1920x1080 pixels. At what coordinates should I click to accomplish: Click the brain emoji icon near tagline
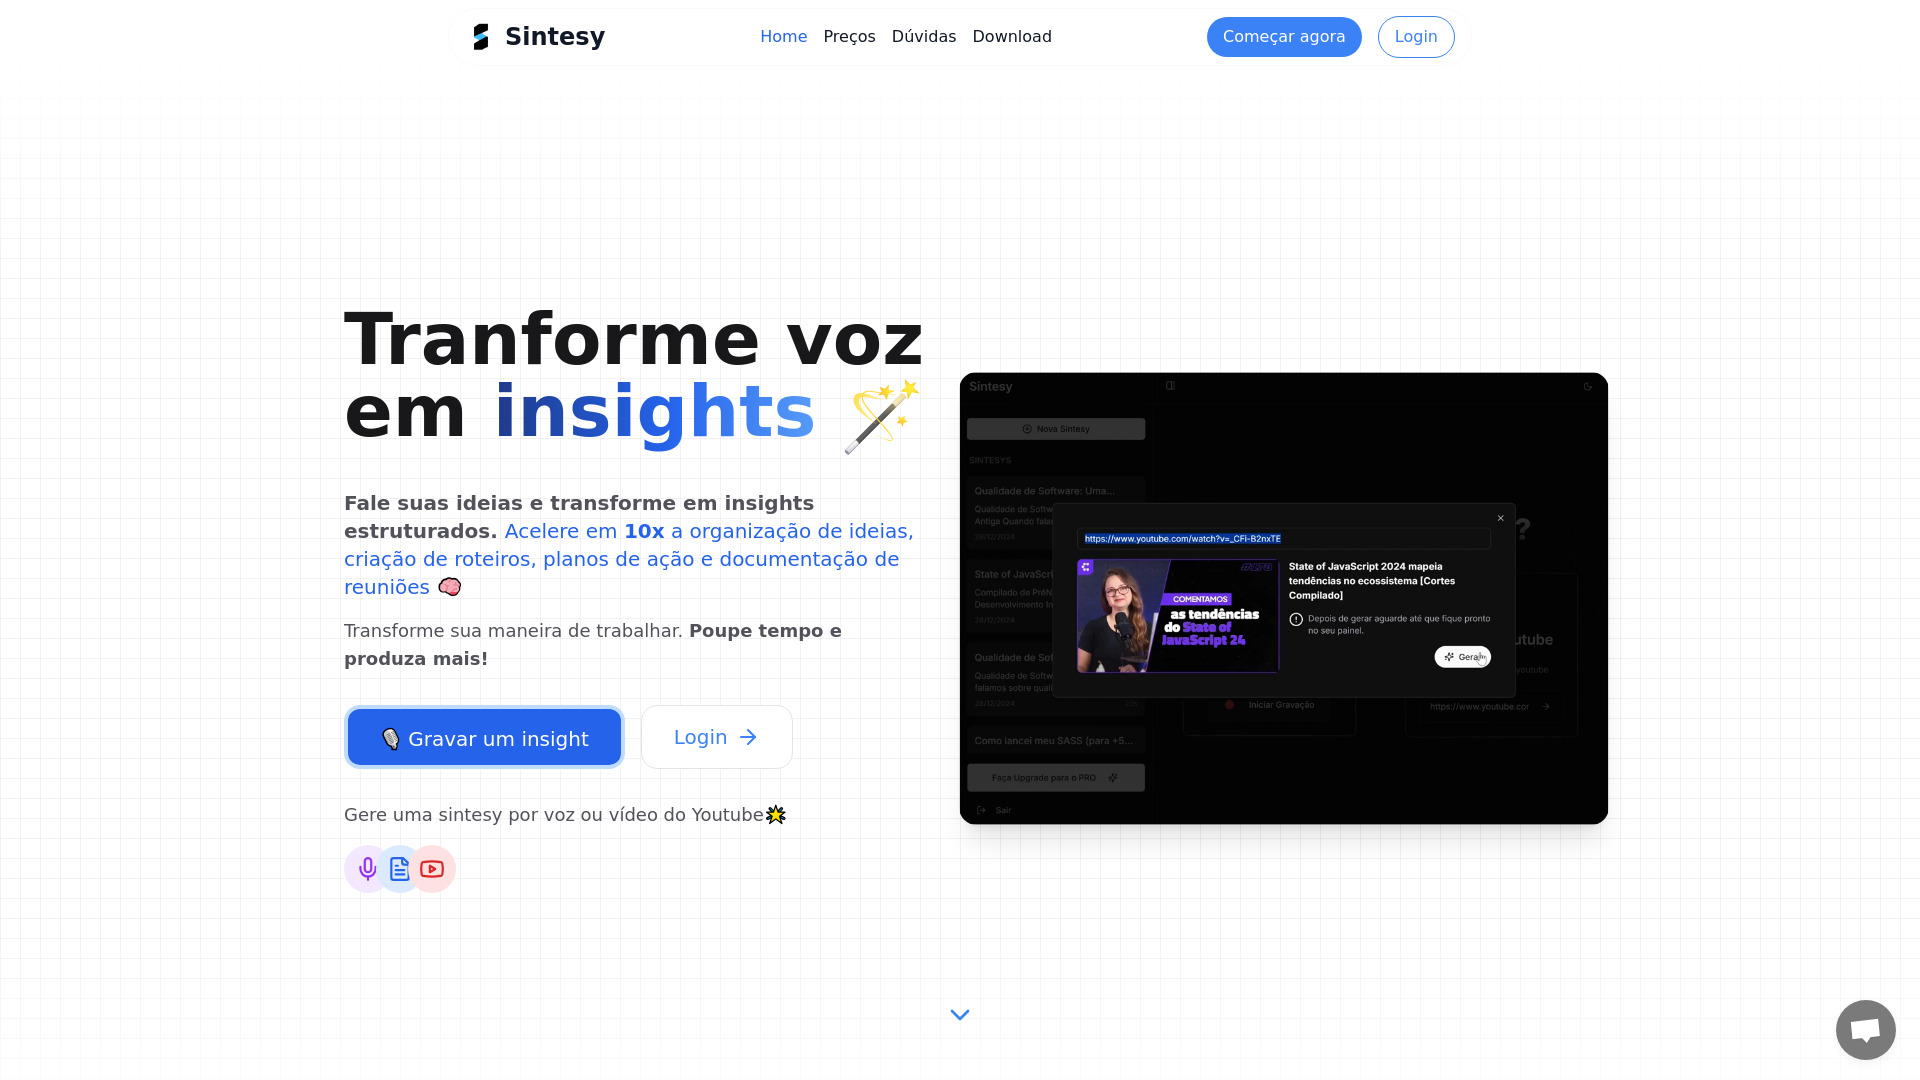[x=448, y=587]
